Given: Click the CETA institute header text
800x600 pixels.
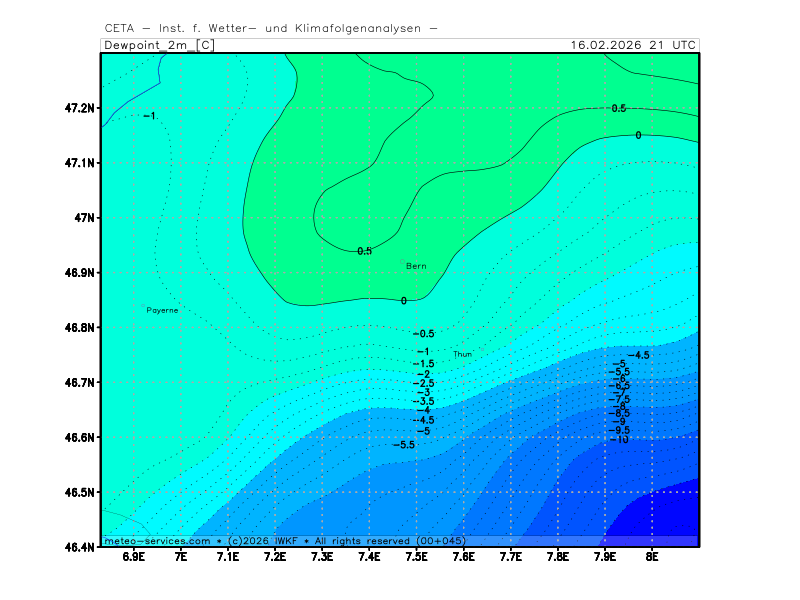Looking at the screenshot, I should pos(270,29).
